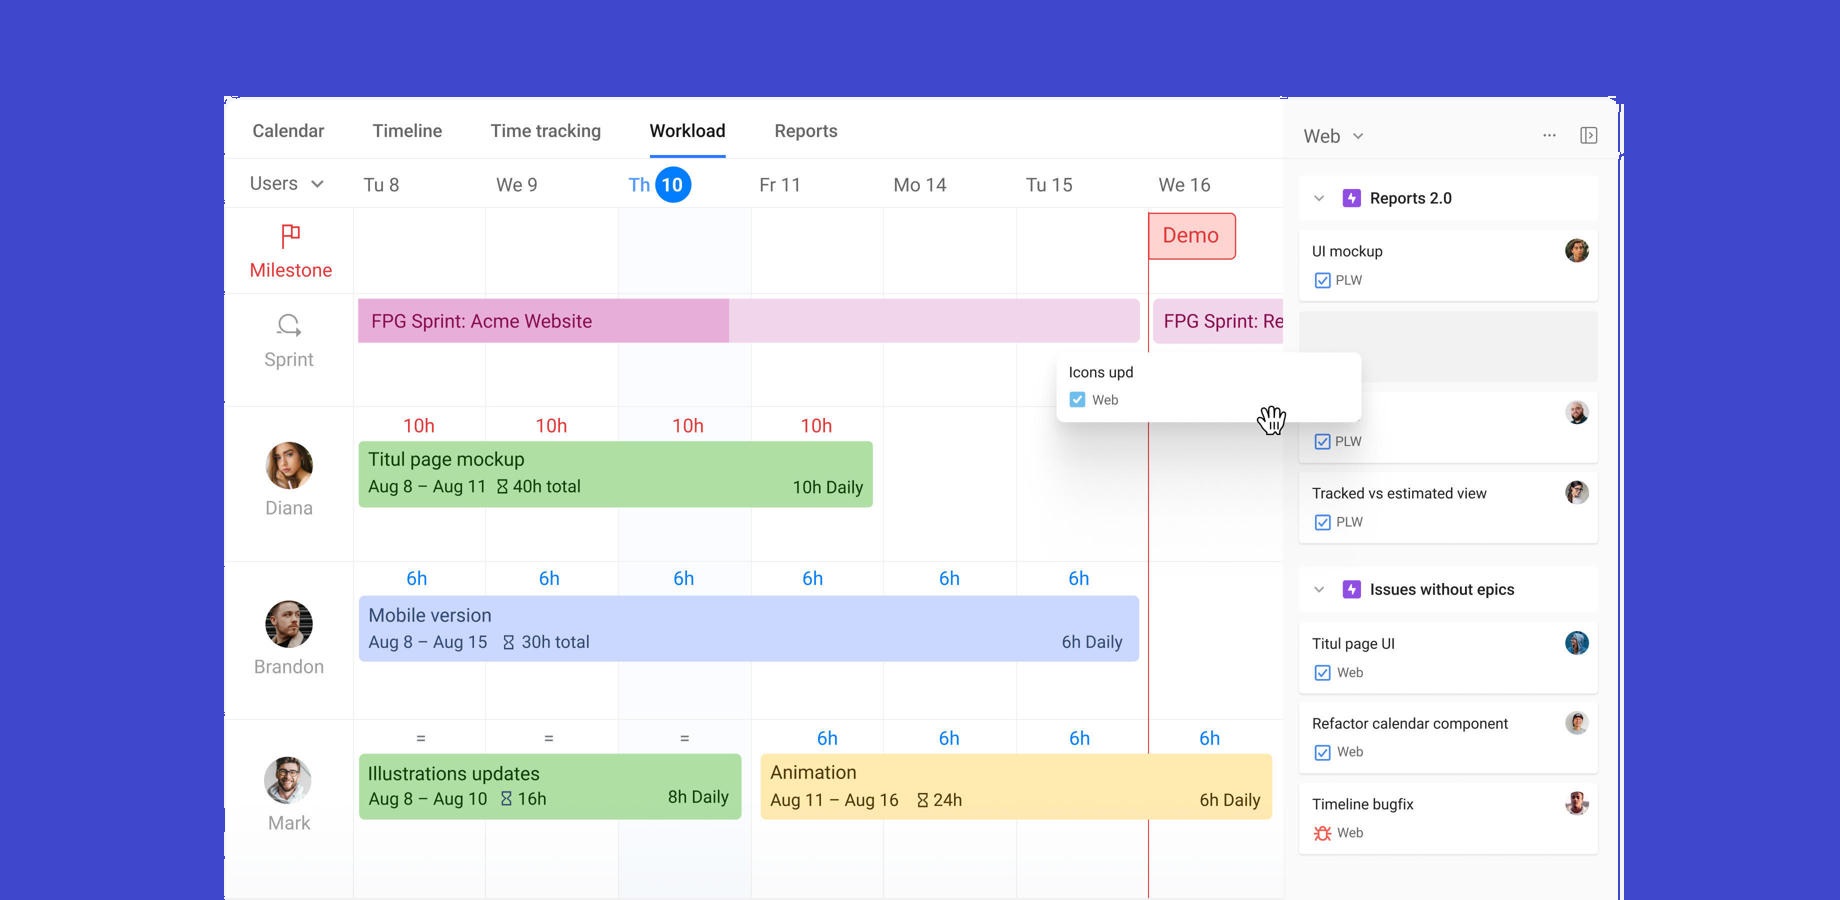Select the Sprint loop icon

288,325
